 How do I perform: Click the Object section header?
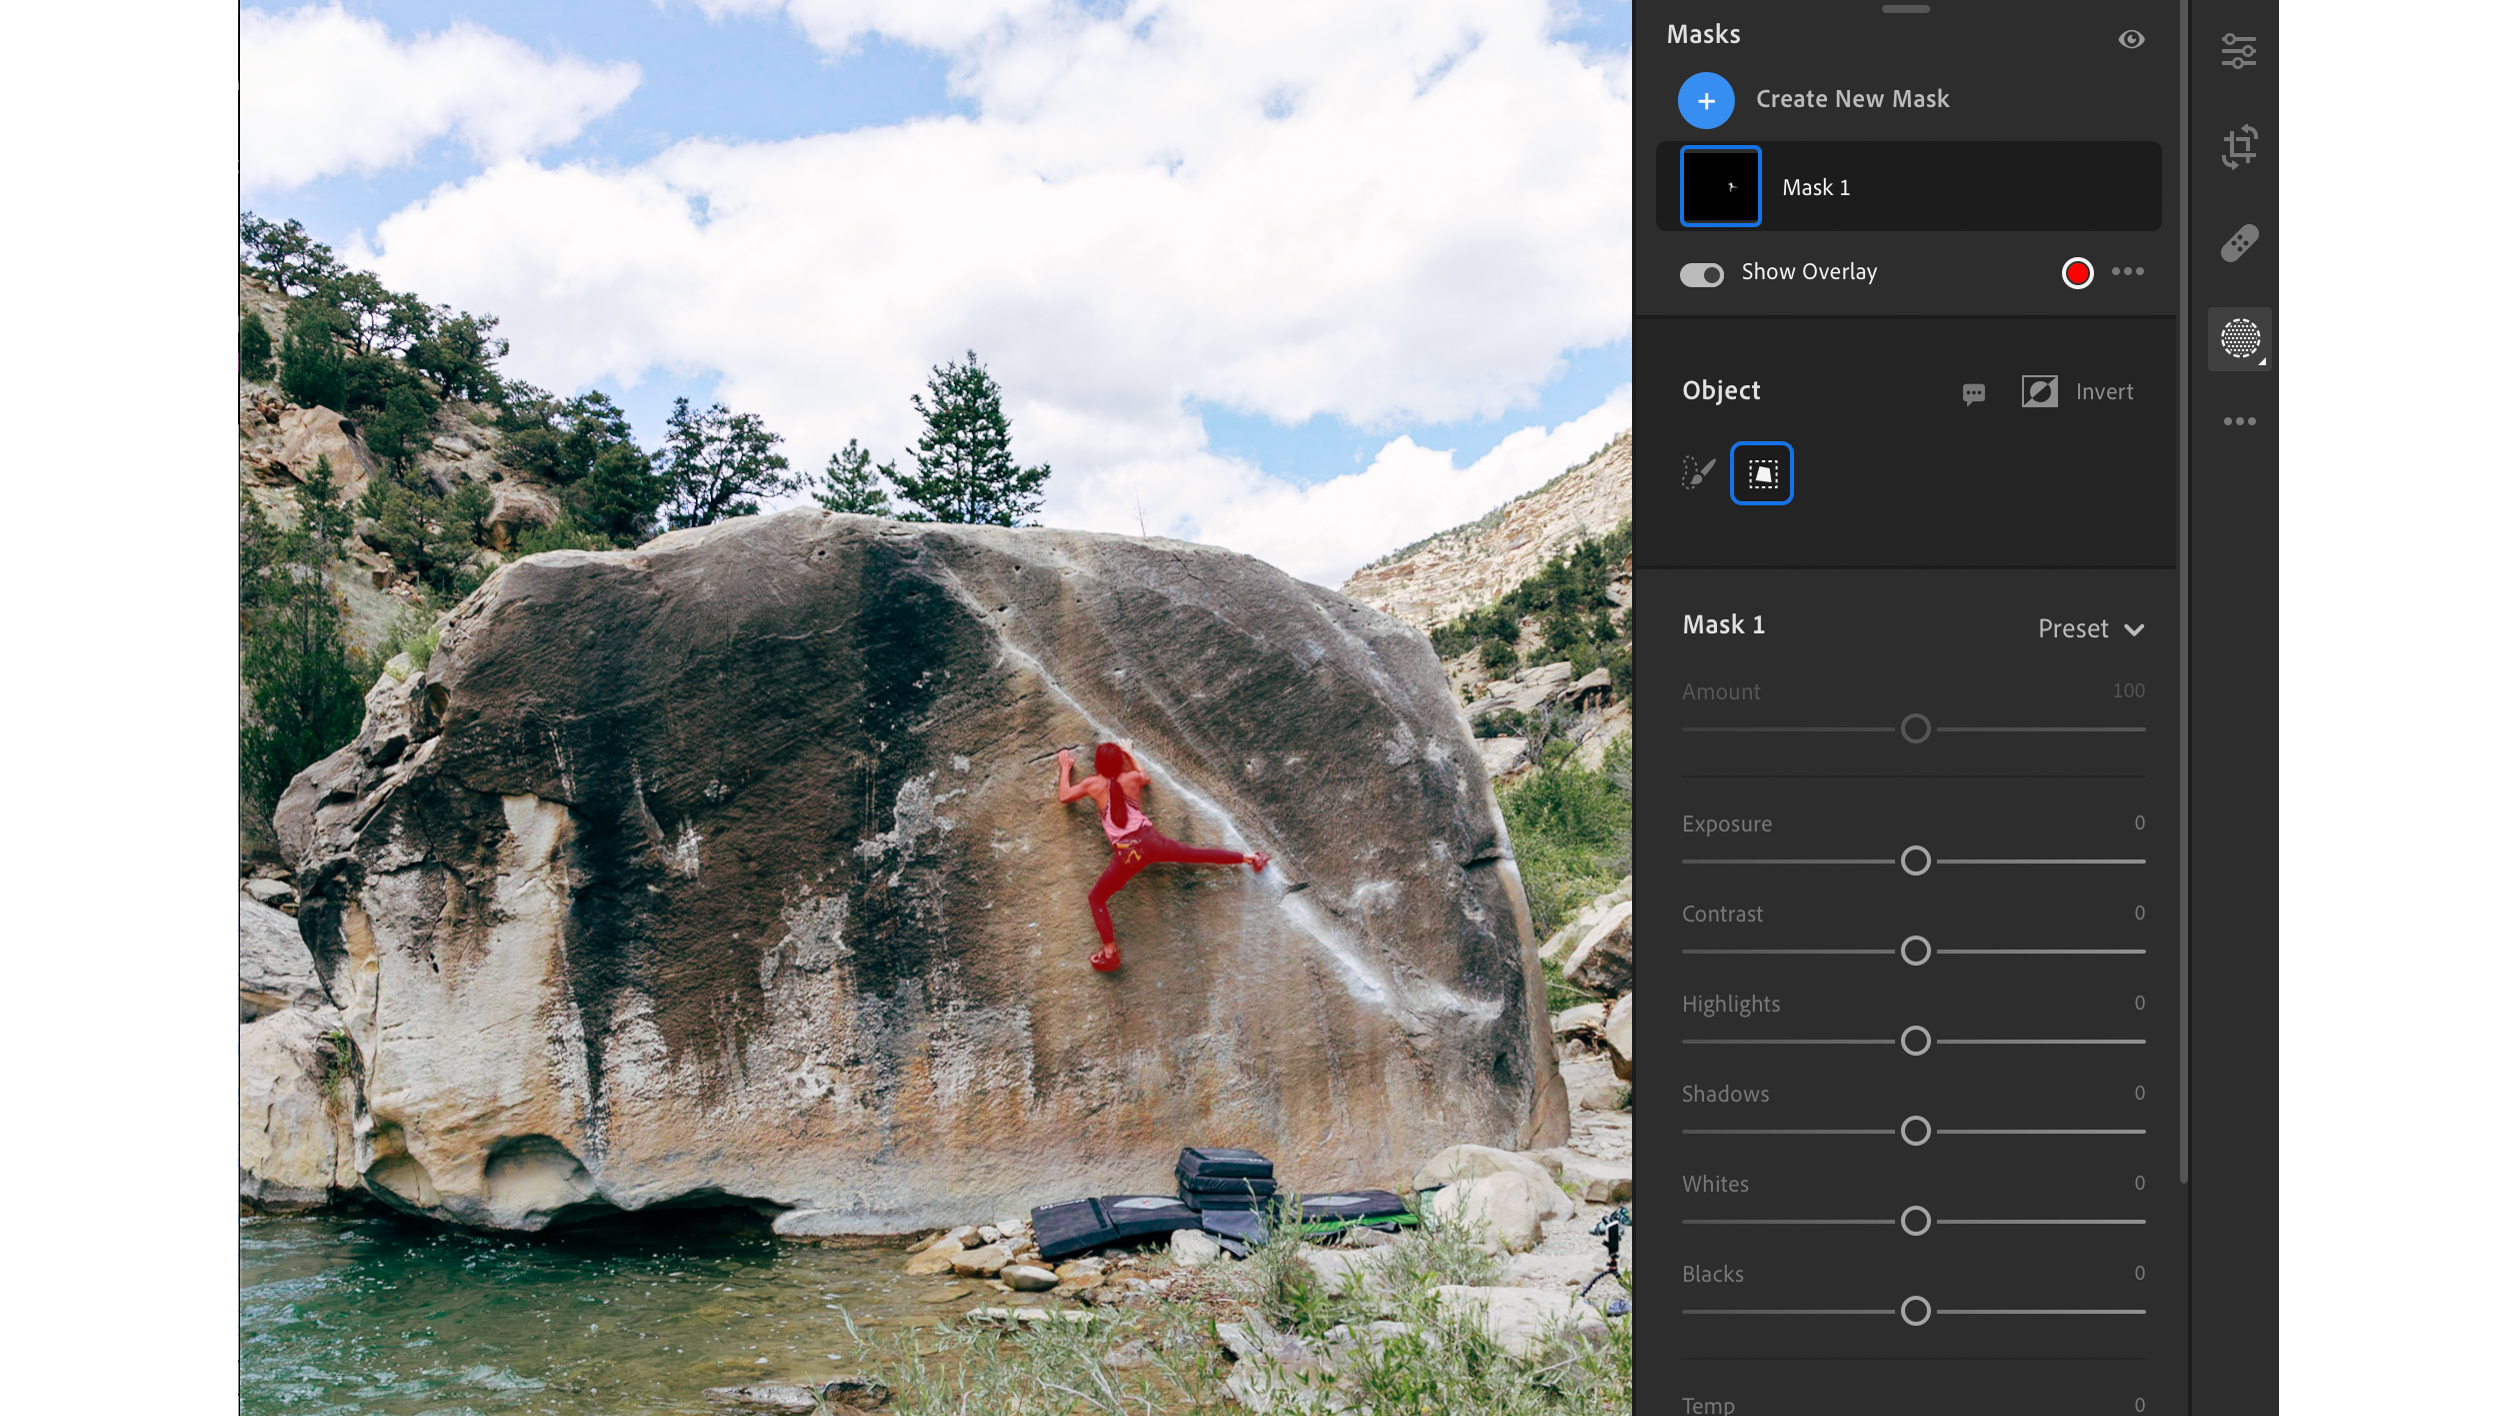[1721, 390]
